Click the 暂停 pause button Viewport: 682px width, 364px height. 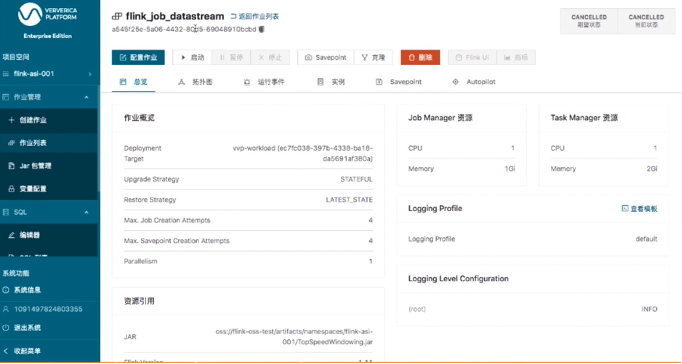coord(231,57)
